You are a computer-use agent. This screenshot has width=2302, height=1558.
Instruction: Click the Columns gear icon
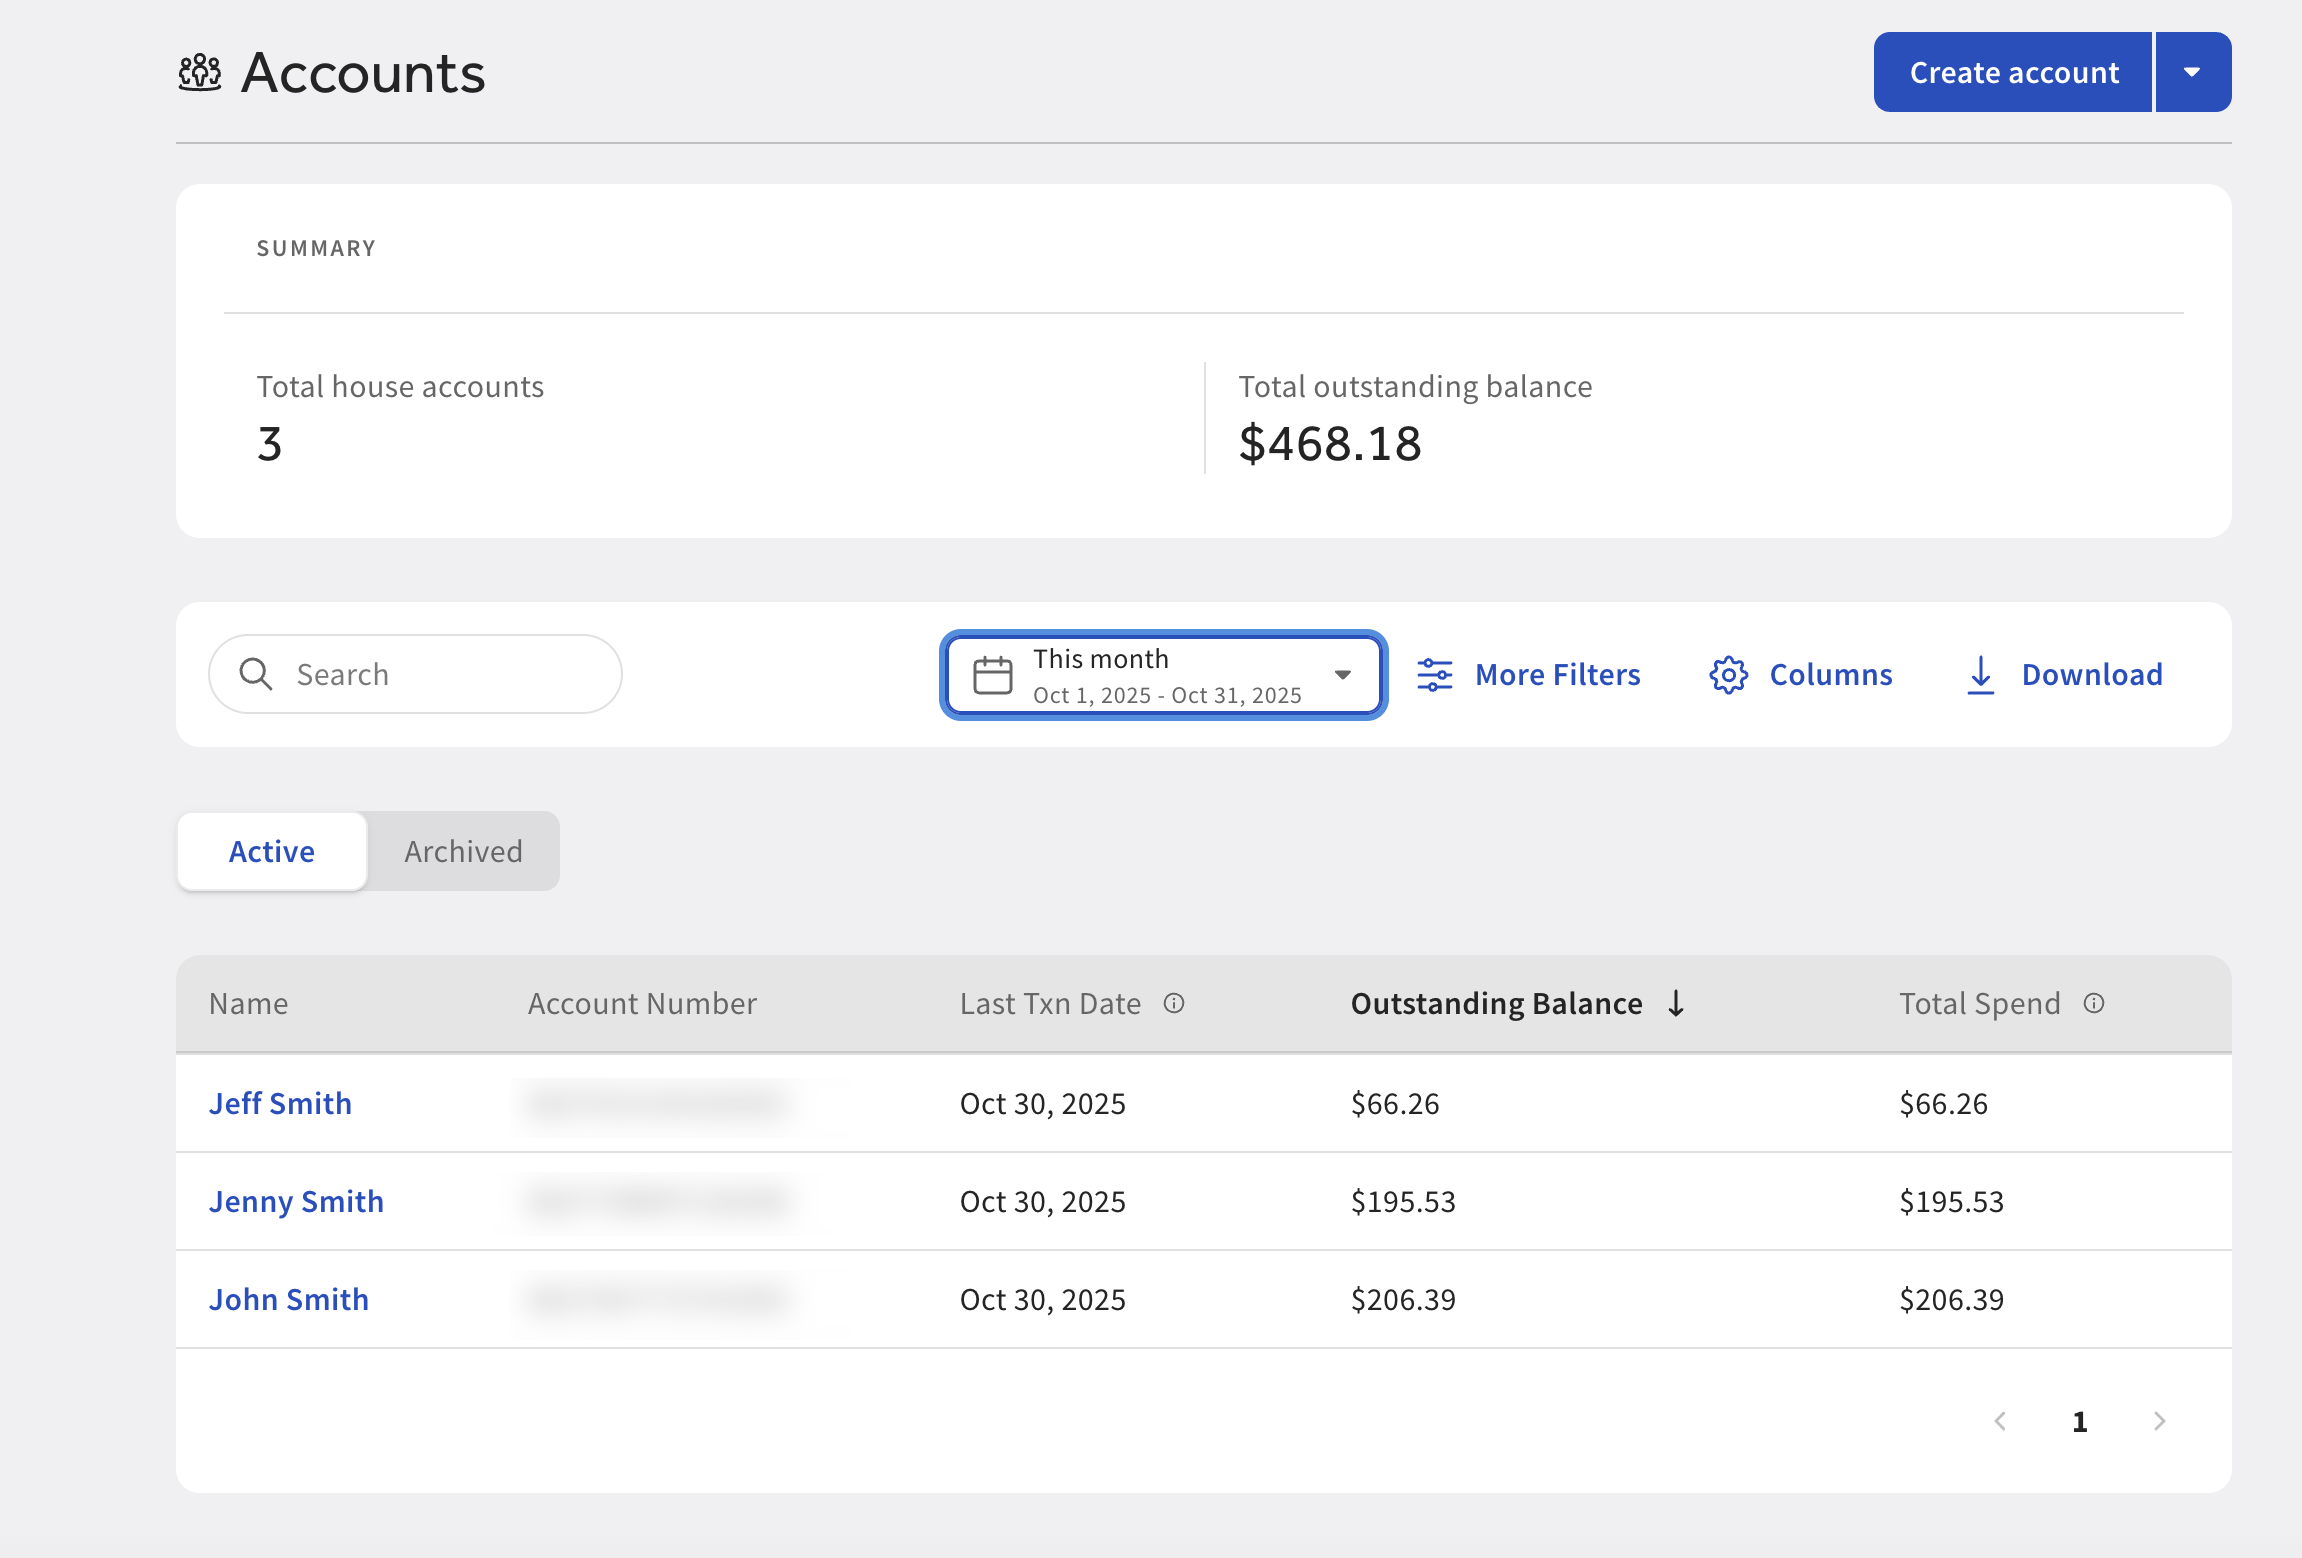click(1728, 674)
